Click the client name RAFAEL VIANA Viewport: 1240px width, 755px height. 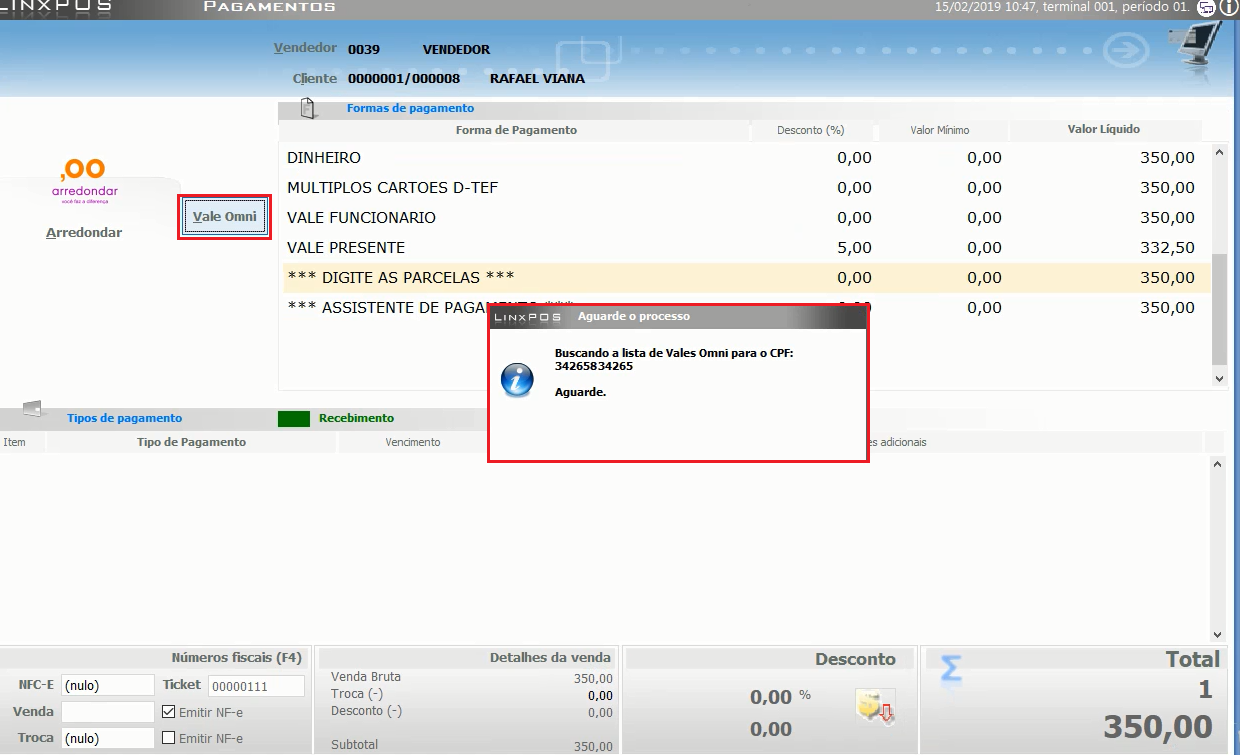537,79
